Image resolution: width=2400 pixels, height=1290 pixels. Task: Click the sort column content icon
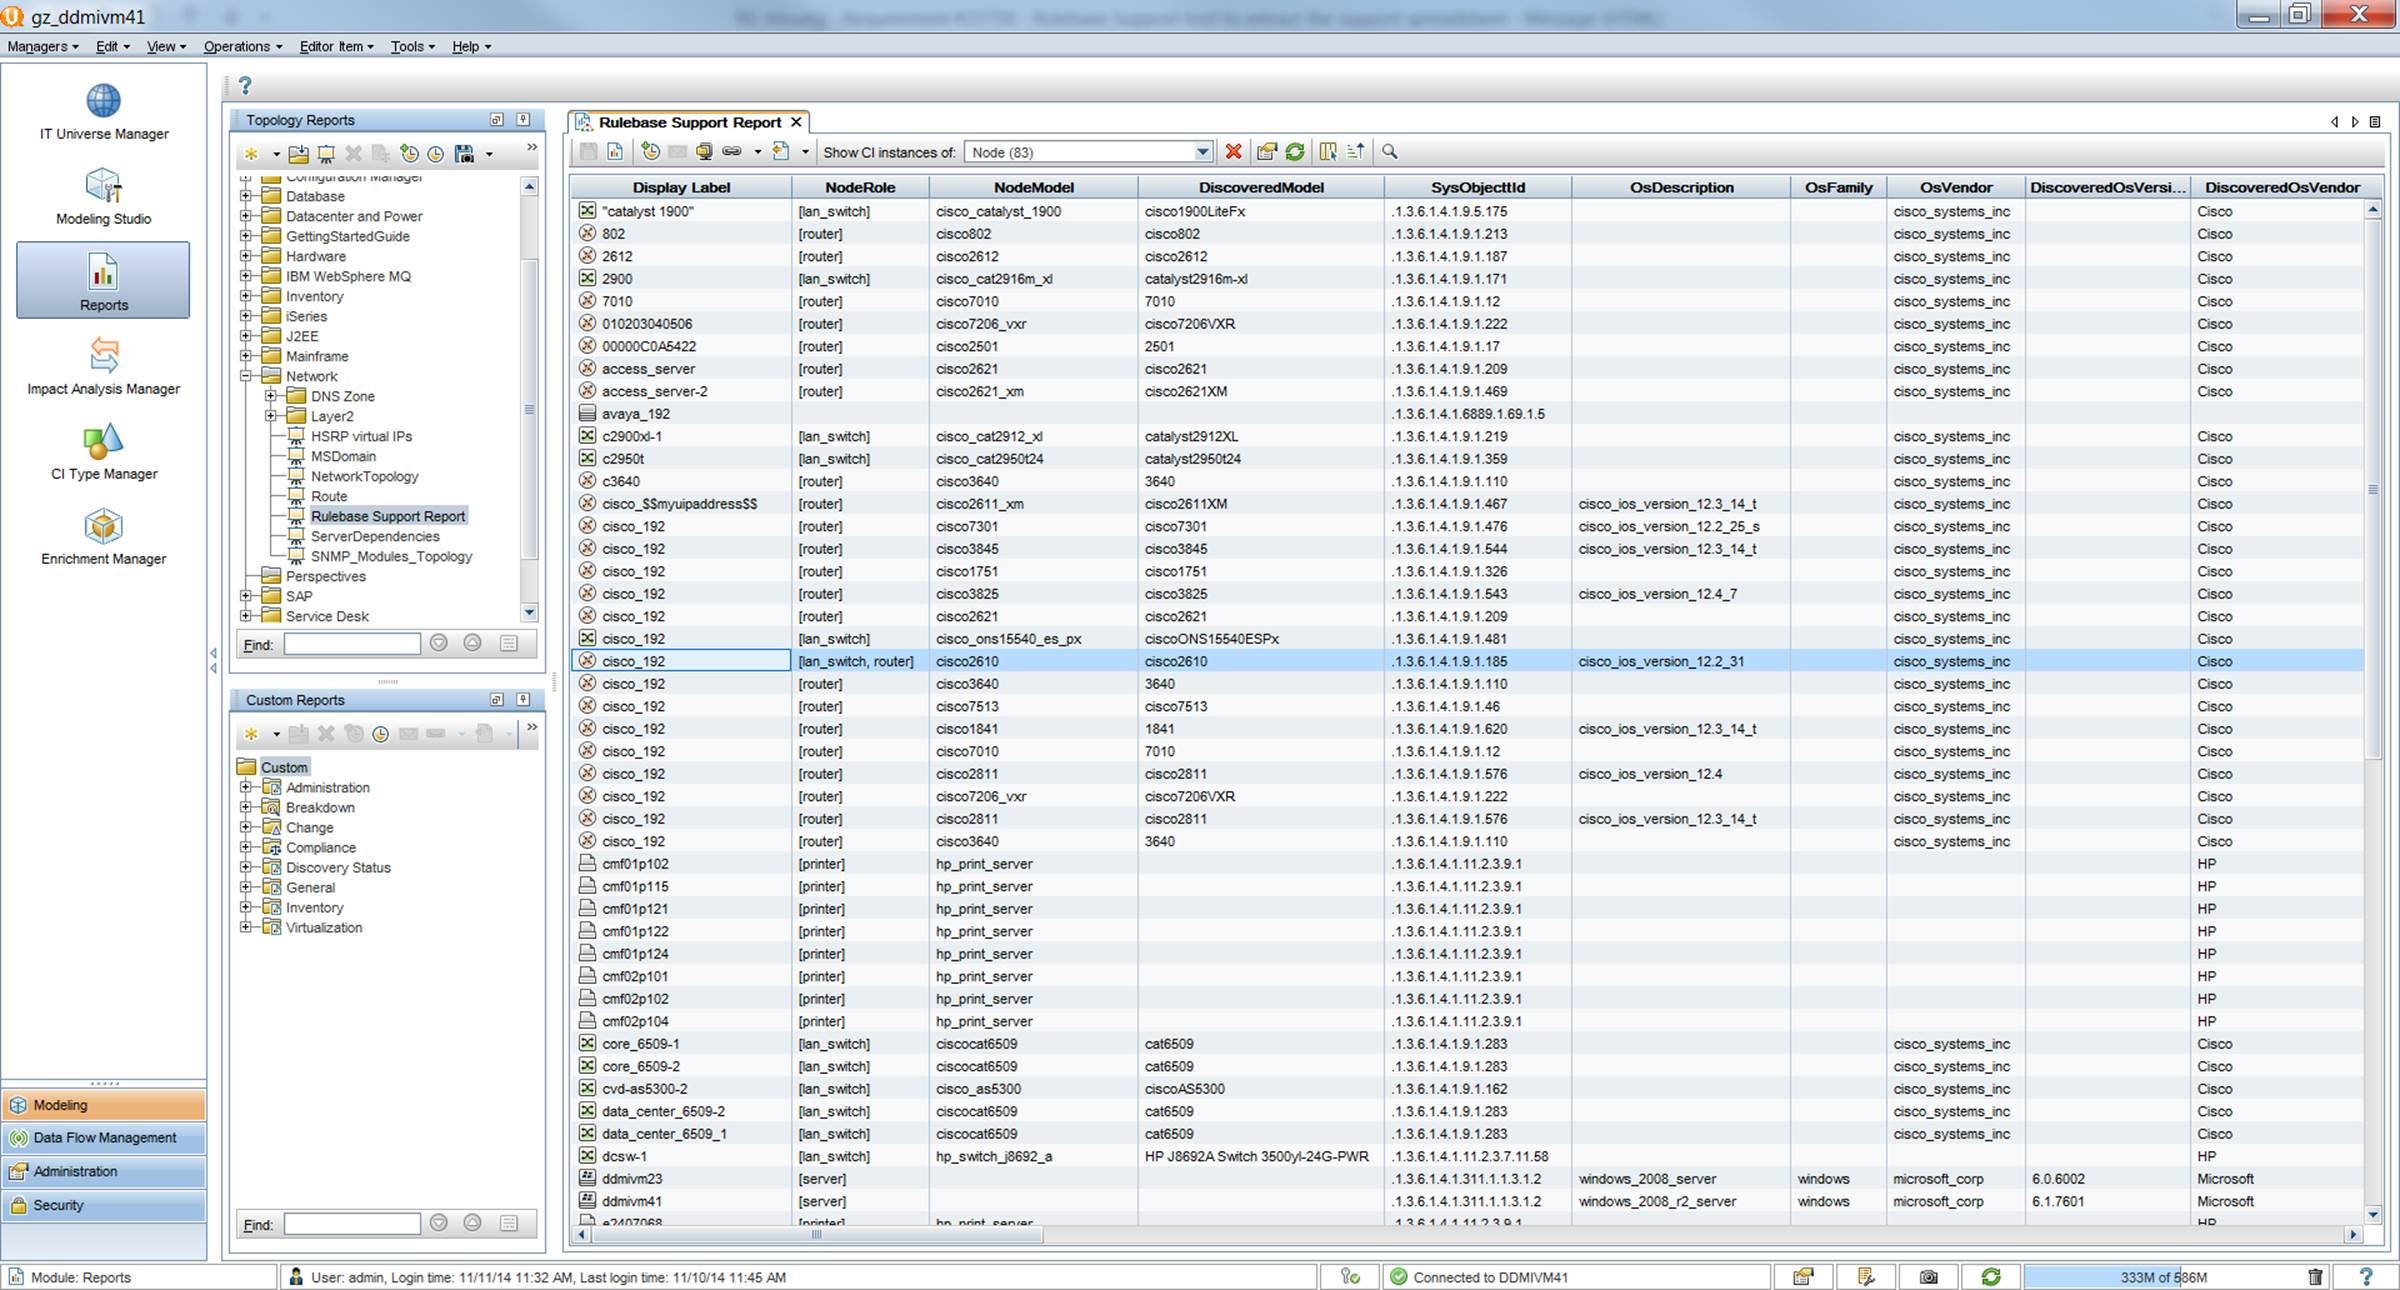(1356, 152)
